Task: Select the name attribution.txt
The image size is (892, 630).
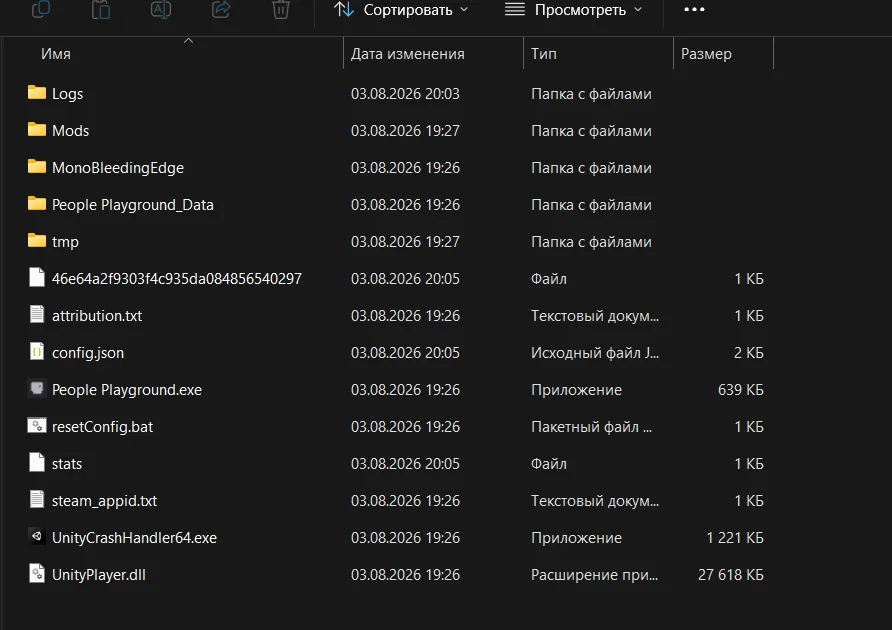Action: 97,316
